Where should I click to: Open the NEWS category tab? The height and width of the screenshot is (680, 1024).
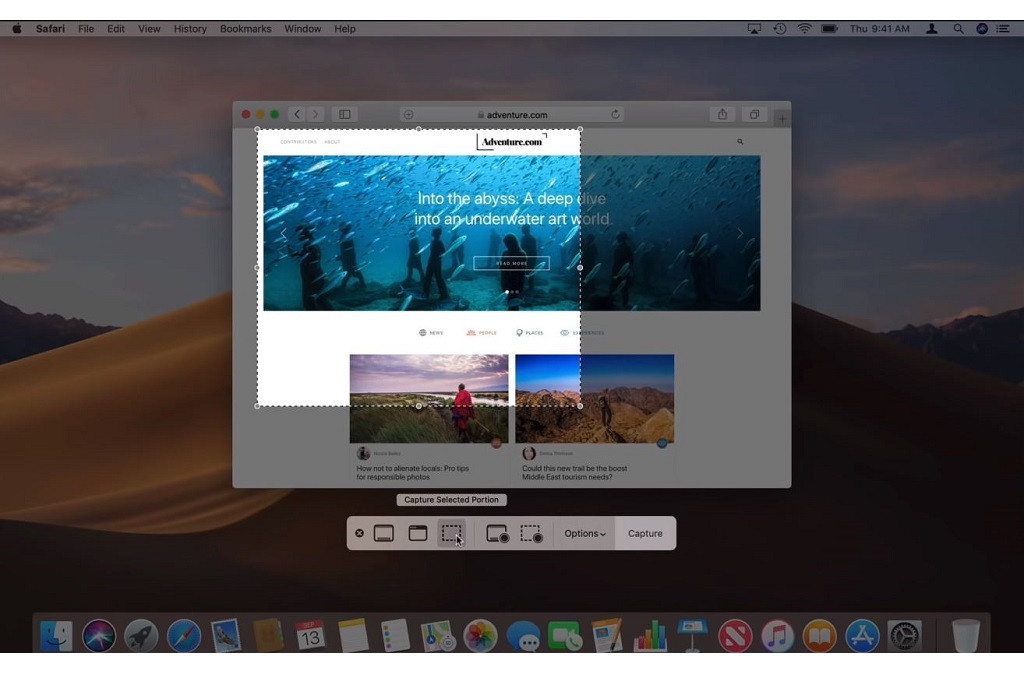tap(431, 332)
